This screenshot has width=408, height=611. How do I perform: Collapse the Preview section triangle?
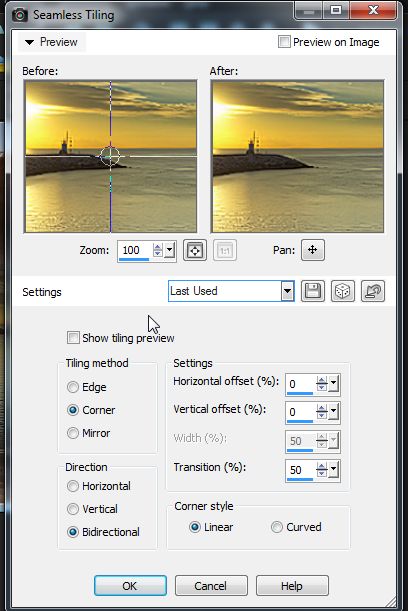[x=29, y=42]
